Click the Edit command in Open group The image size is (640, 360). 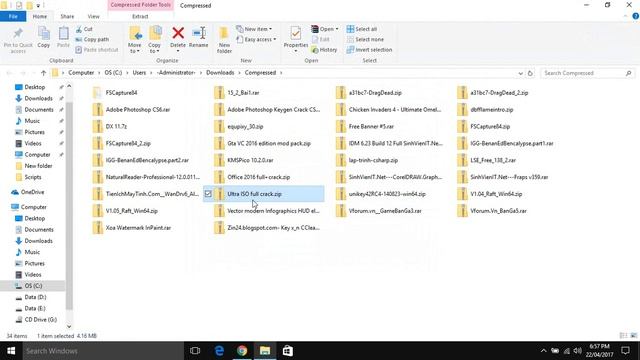(320, 40)
